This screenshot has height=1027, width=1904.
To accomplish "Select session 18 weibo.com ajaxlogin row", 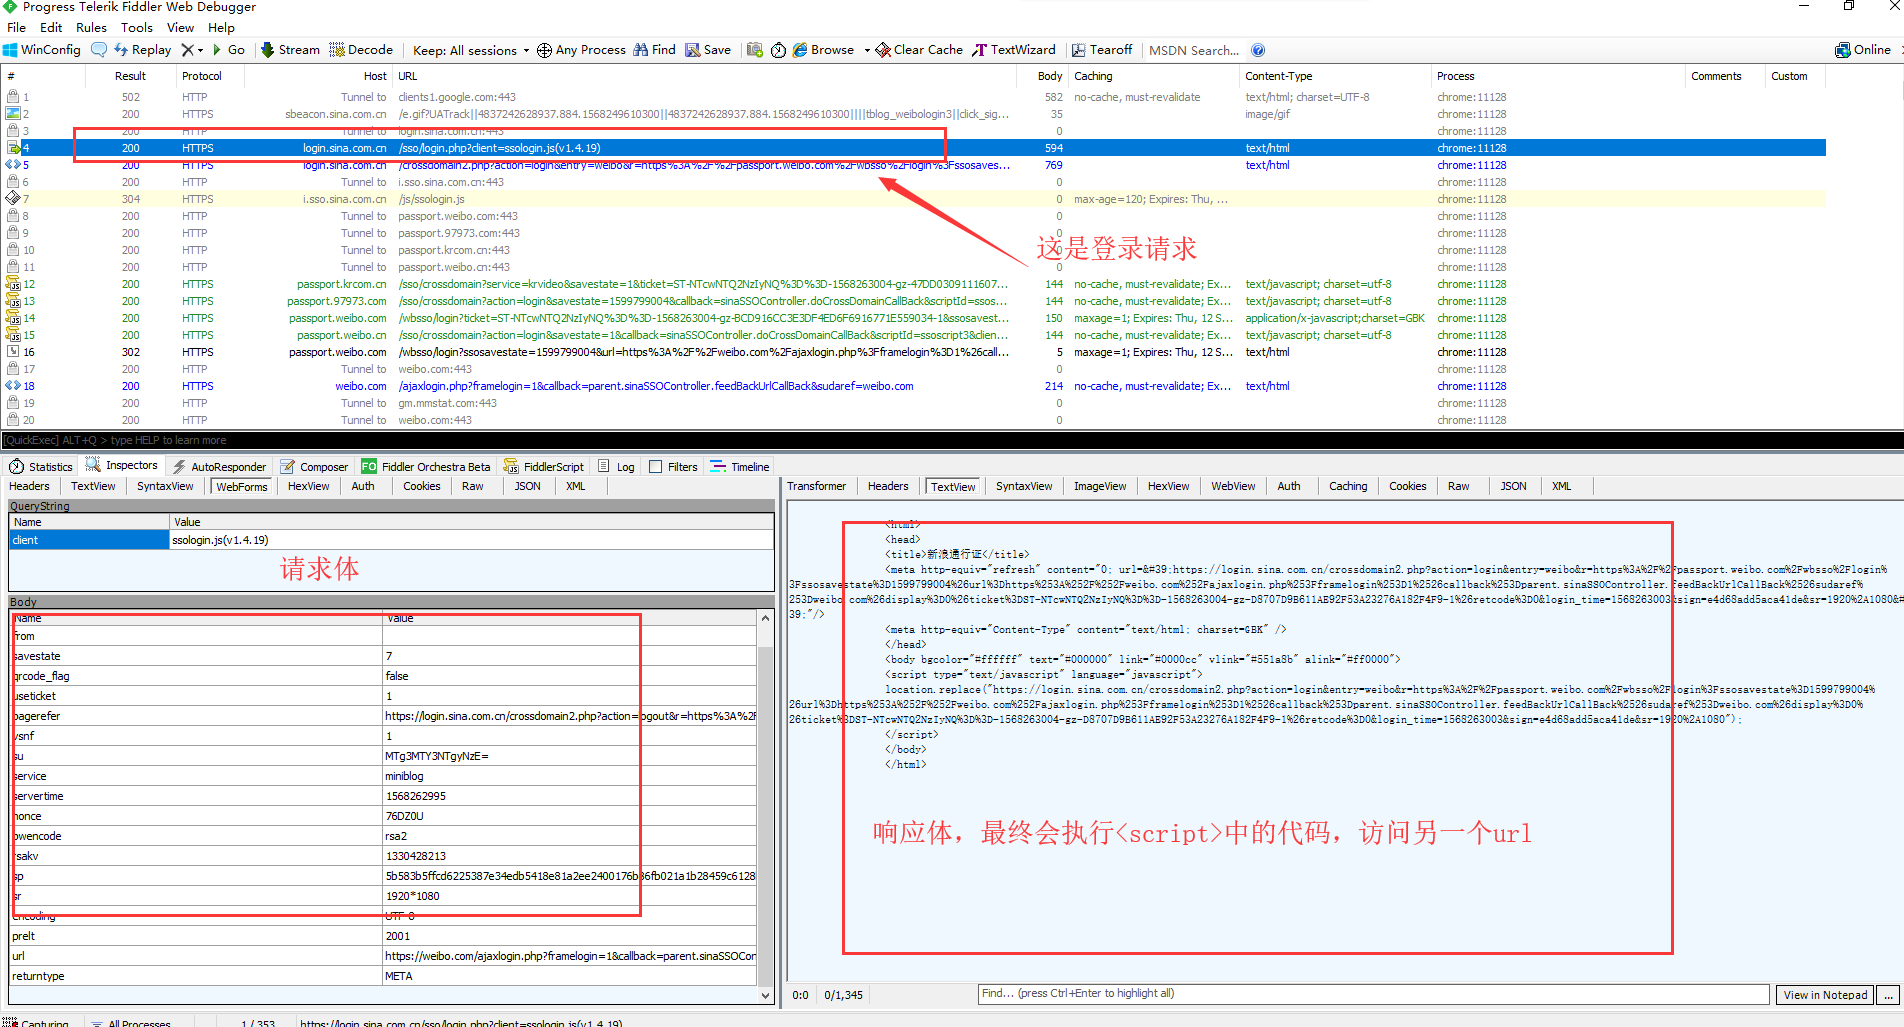I will (x=915, y=386).
